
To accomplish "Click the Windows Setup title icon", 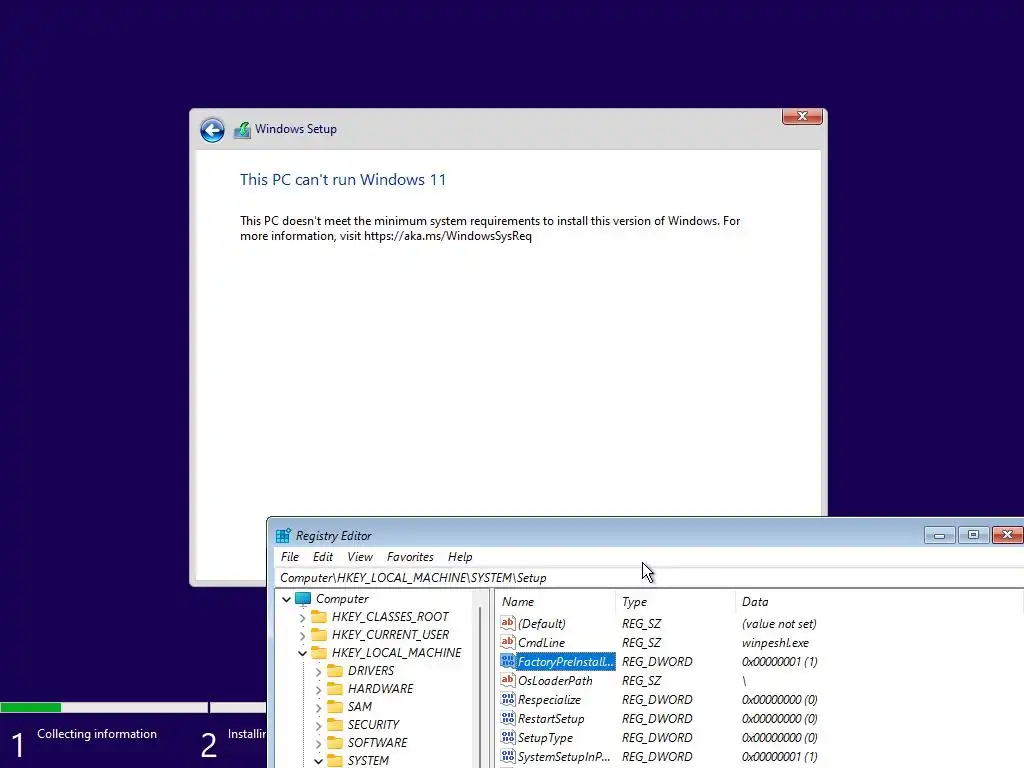I will (x=242, y=130).
